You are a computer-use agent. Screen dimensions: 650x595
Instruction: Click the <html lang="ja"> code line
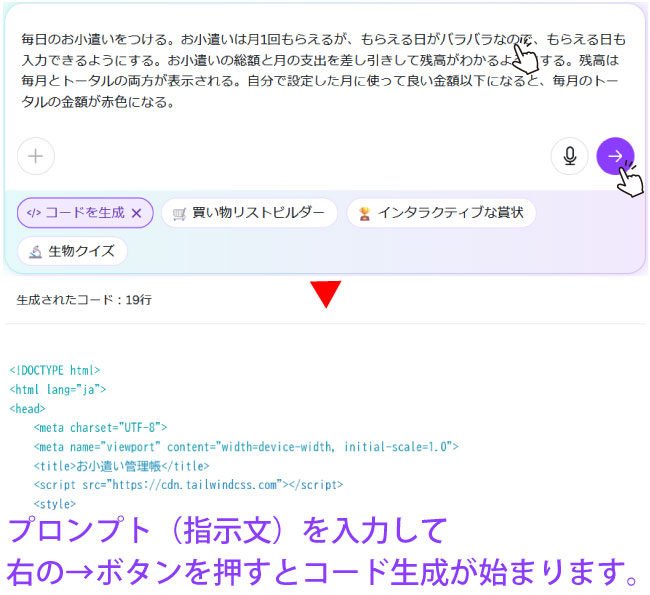click(x=58, y=389)
